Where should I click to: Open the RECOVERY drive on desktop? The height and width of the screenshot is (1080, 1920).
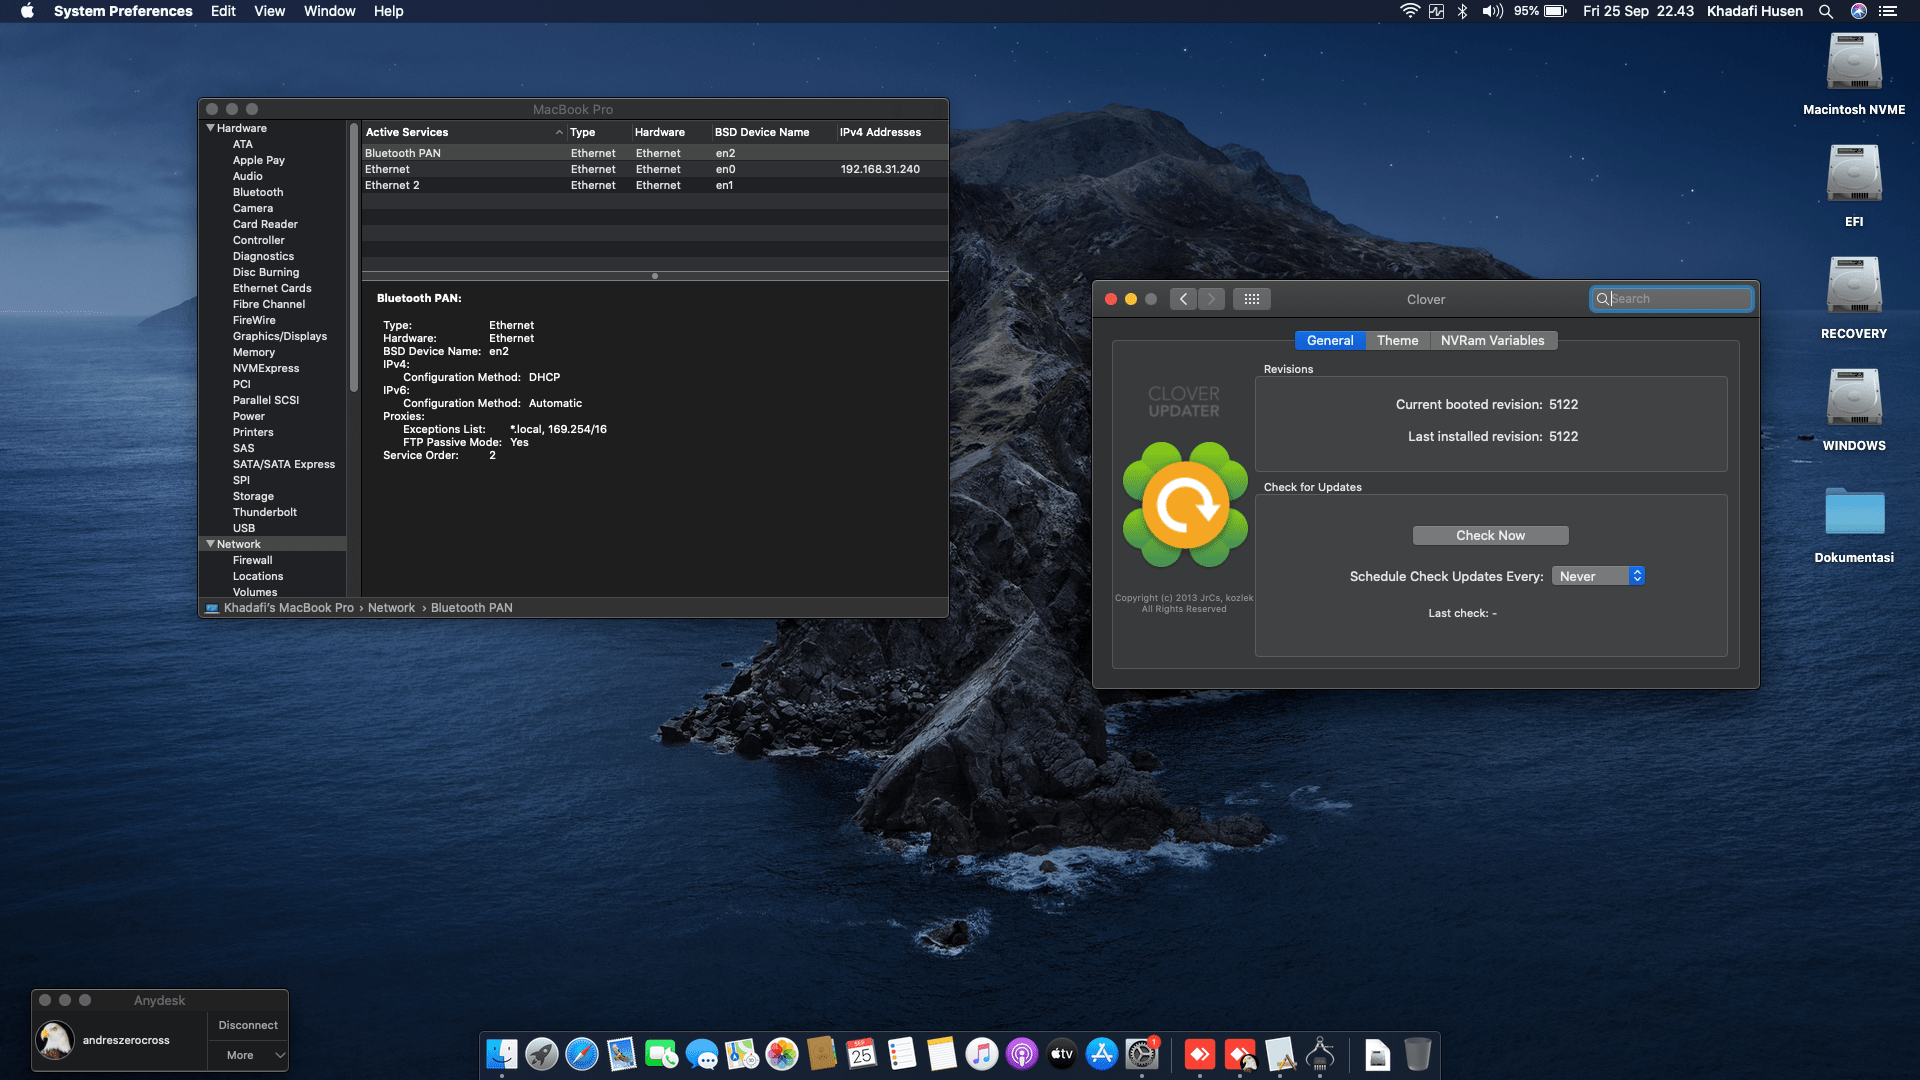point(1854,299)
